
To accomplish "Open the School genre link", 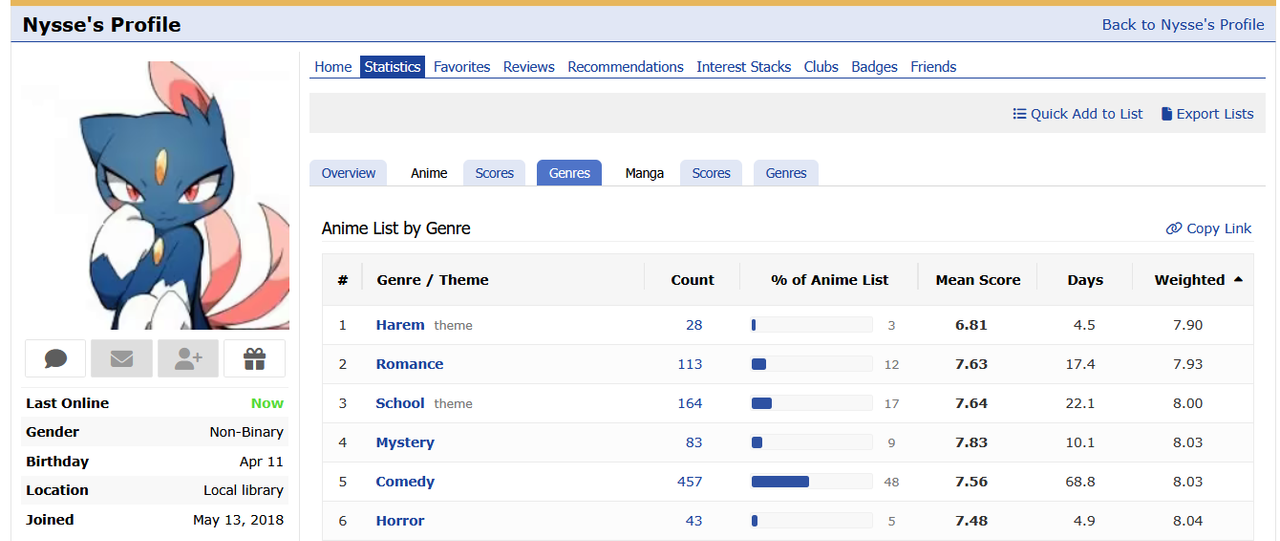I will 400,403.
